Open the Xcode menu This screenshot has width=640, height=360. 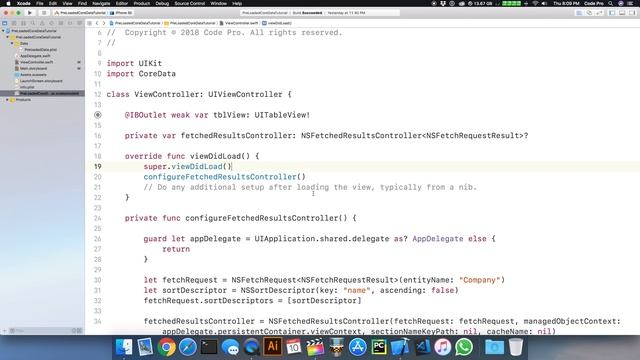24,3
